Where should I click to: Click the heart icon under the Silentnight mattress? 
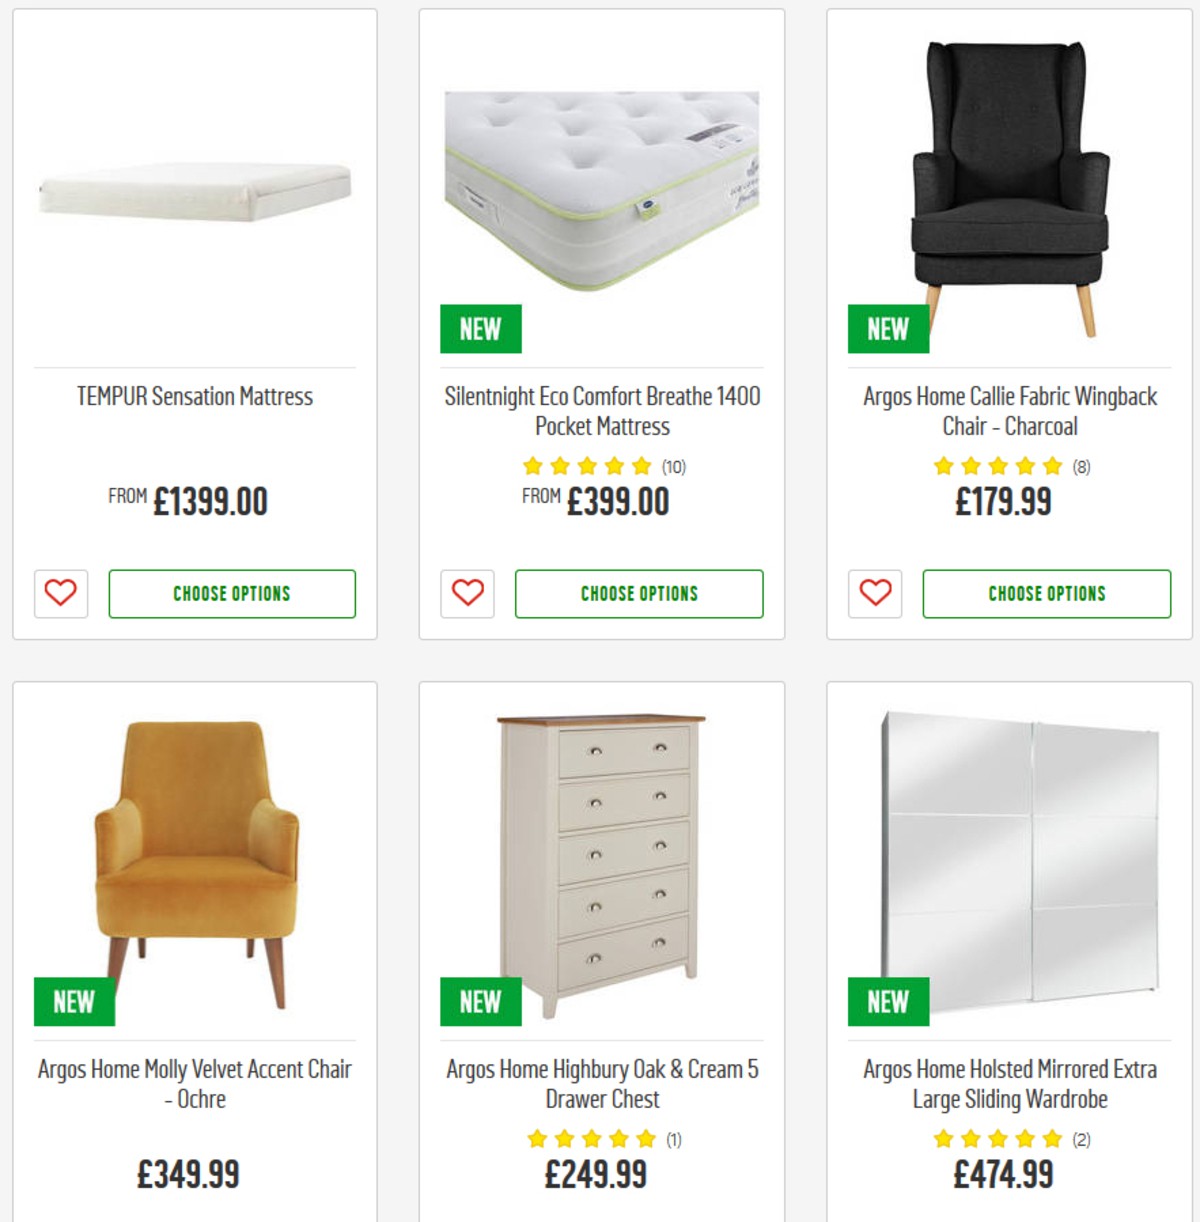tap(467, 594)
